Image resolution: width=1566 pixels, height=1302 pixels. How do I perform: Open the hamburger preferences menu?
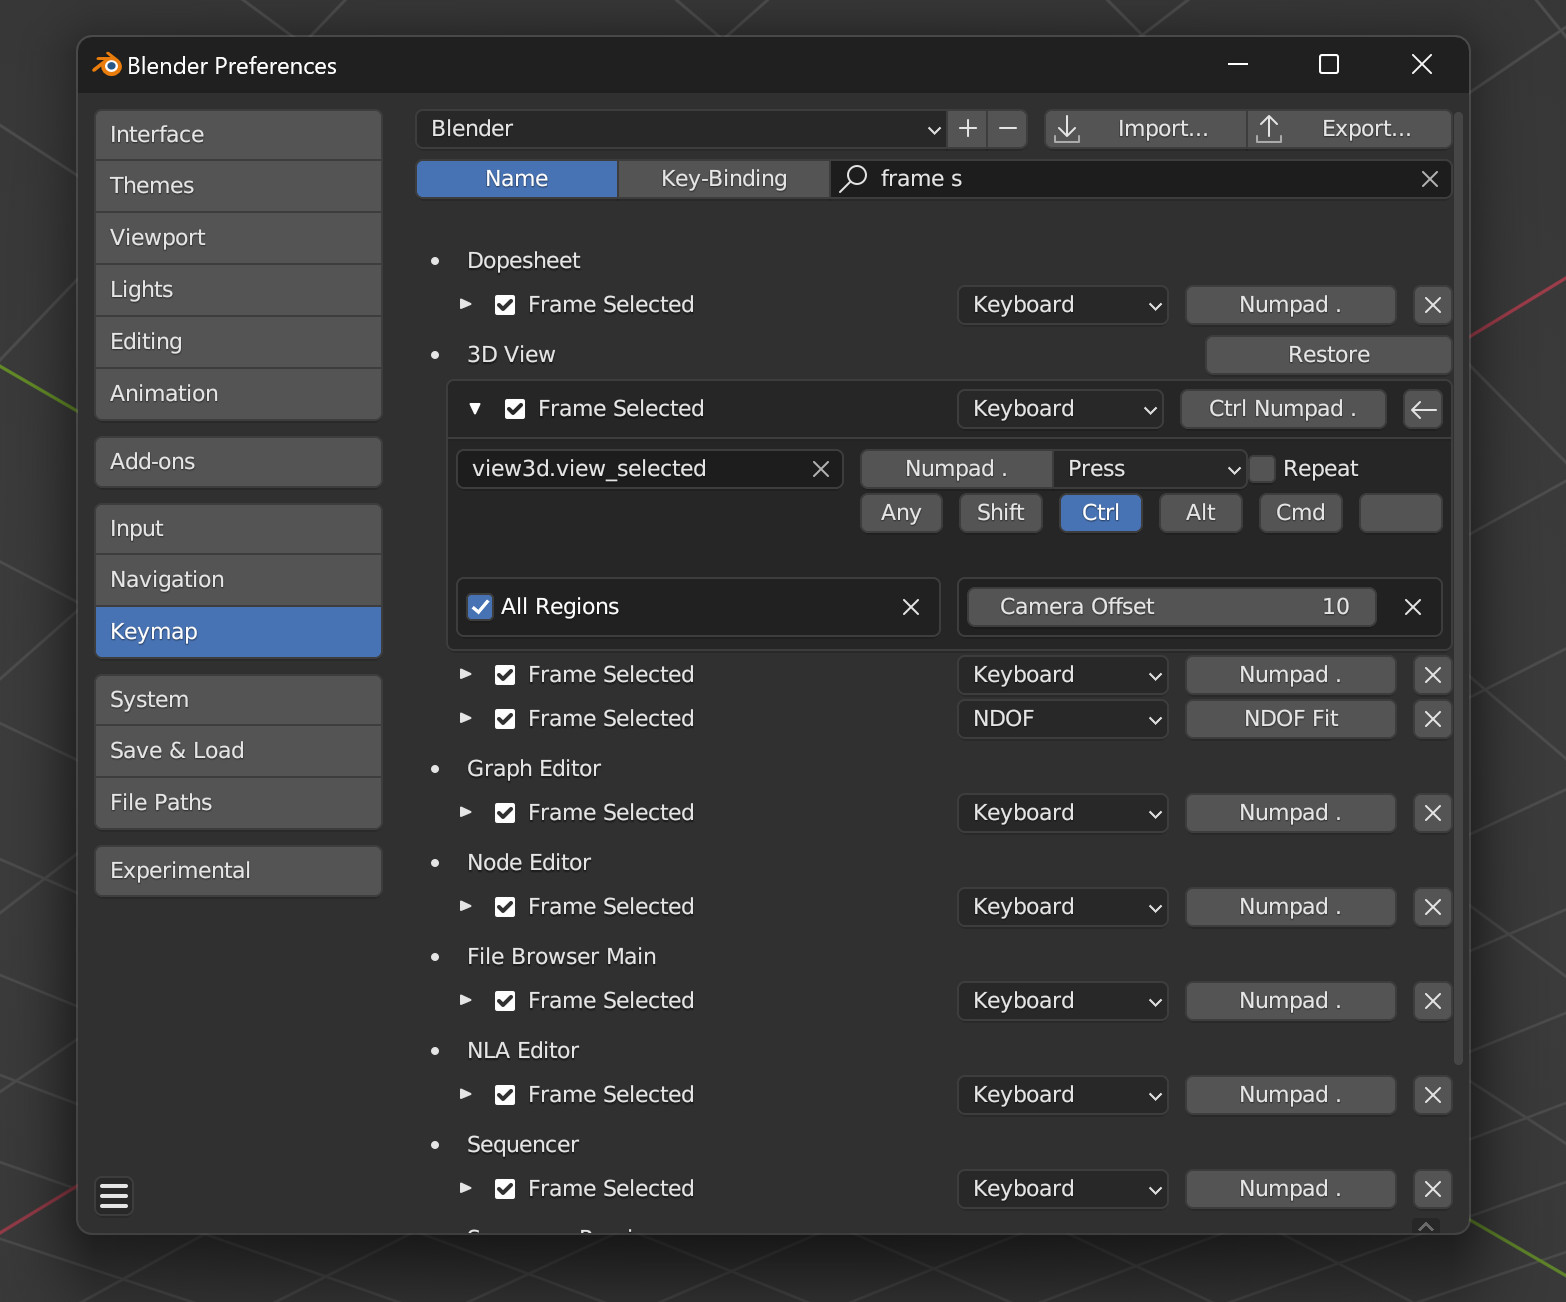pyautogui.click(x=114, y=1196)
